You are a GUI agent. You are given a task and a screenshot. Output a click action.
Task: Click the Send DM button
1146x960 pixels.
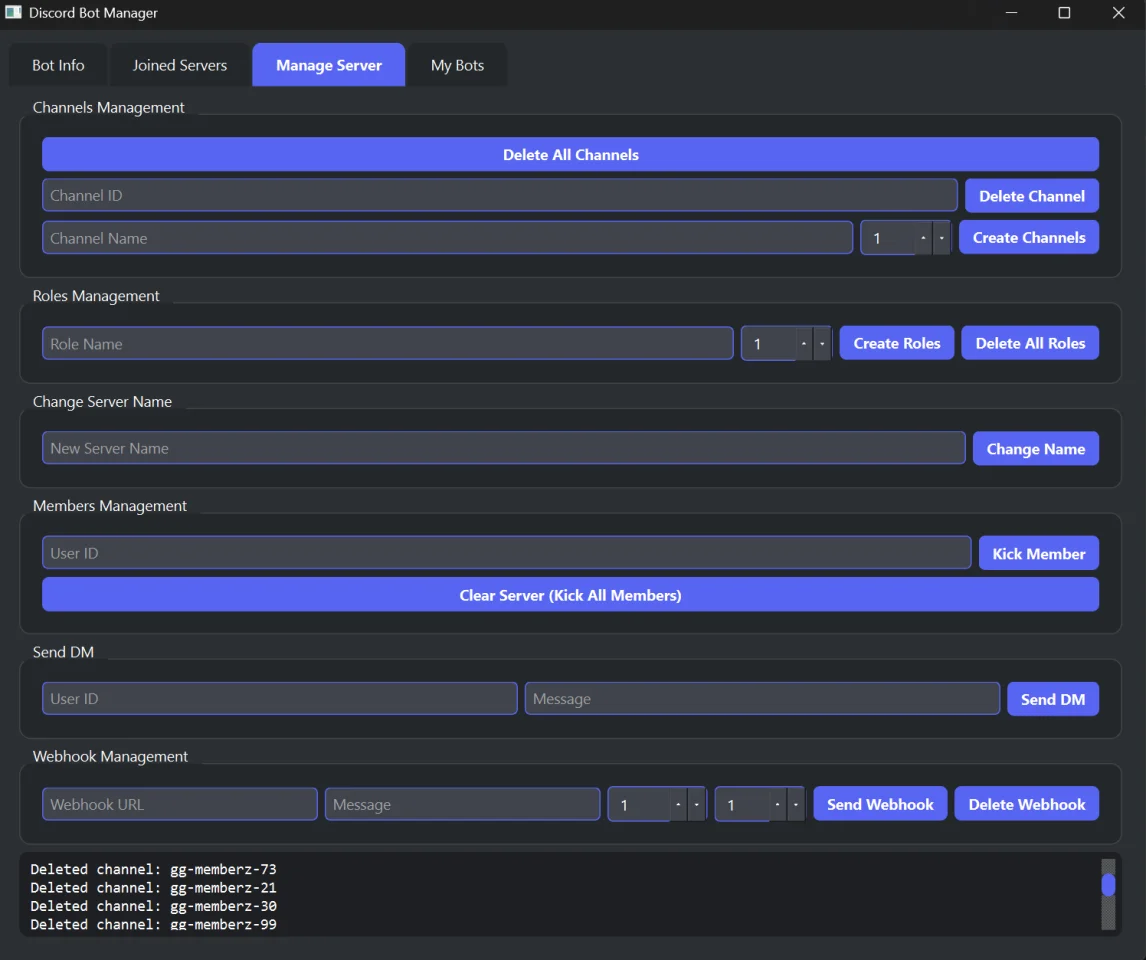pyautogui.click(x=1052, y=699)
